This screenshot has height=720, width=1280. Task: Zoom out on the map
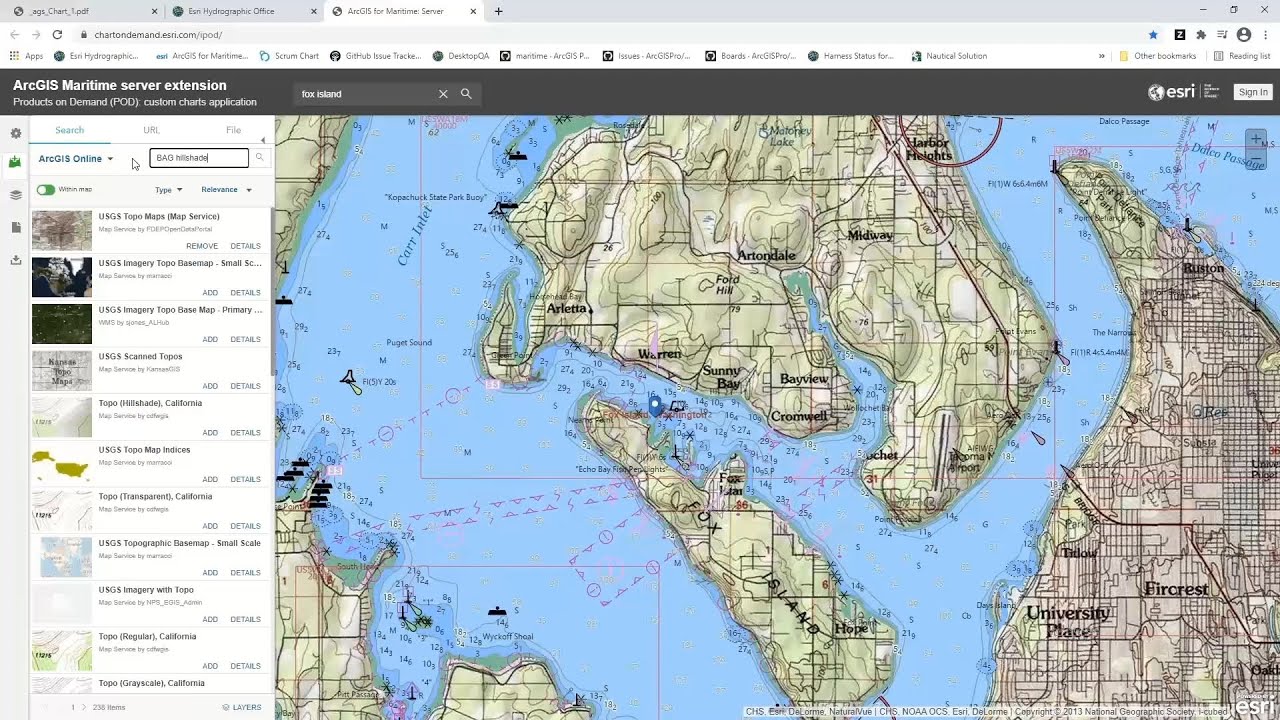click(x=1256, y=159)
